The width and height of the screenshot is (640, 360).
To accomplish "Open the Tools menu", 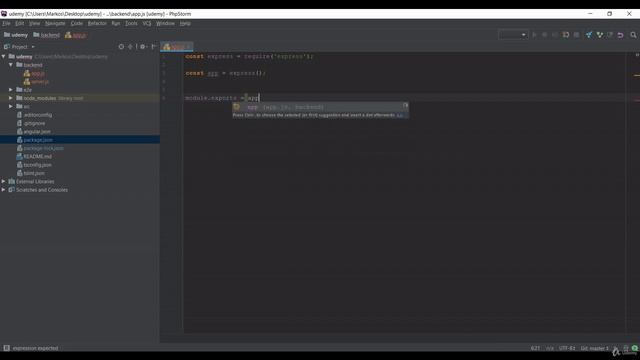I will pyautogui.click(x=131, y=23).
